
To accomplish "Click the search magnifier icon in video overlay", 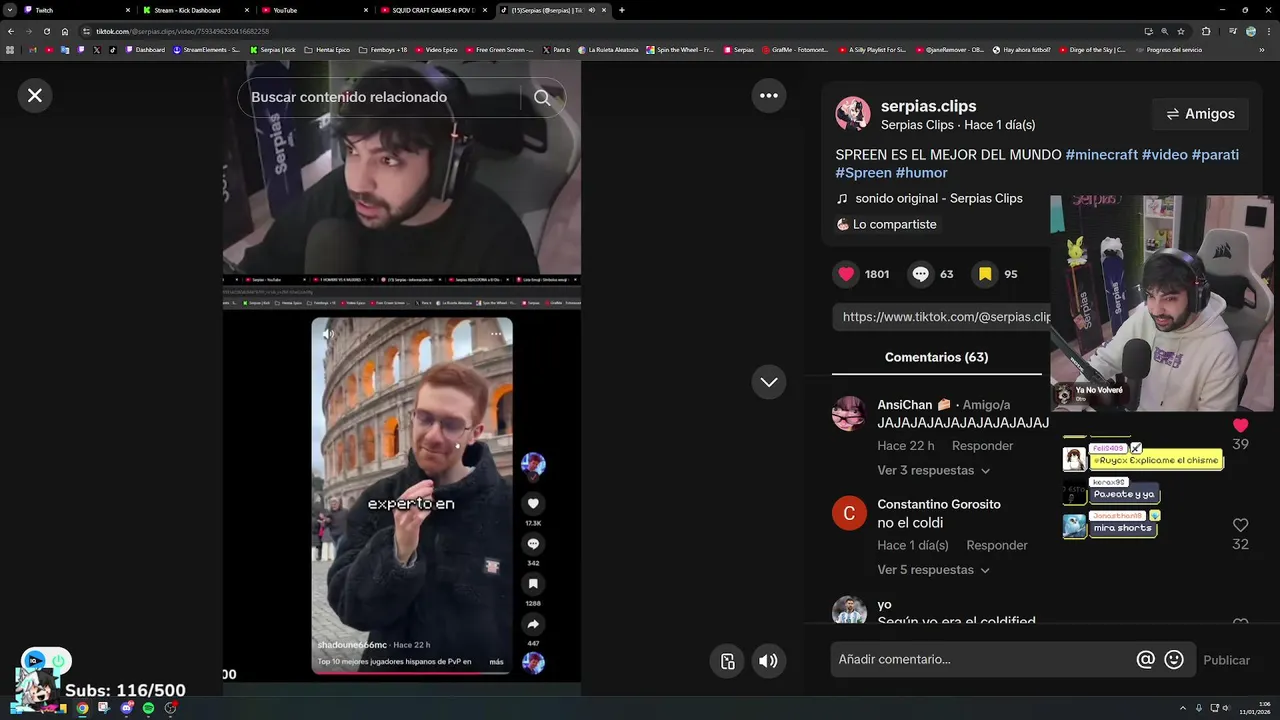I will click(x=542, y=97).
